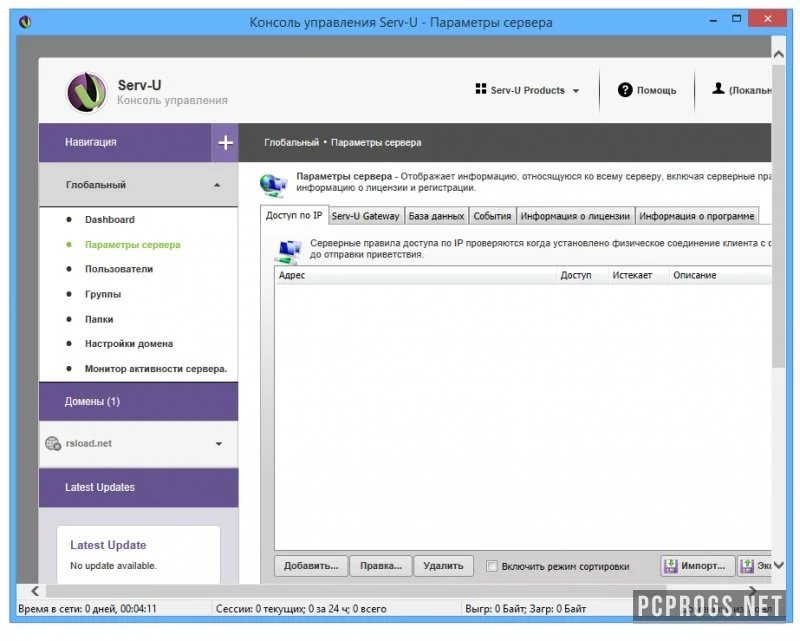Click the rsload.net domain globe icon
Screen dimensions: 800x641
pyautogui.click(x=53, y=443)
